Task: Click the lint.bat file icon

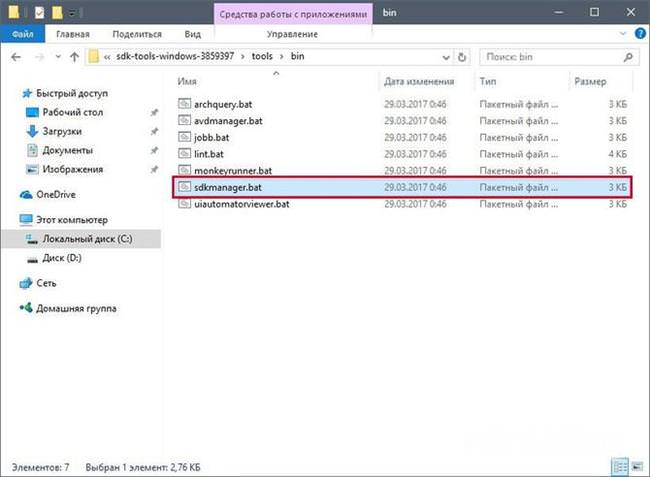Action: coord(184,153)
